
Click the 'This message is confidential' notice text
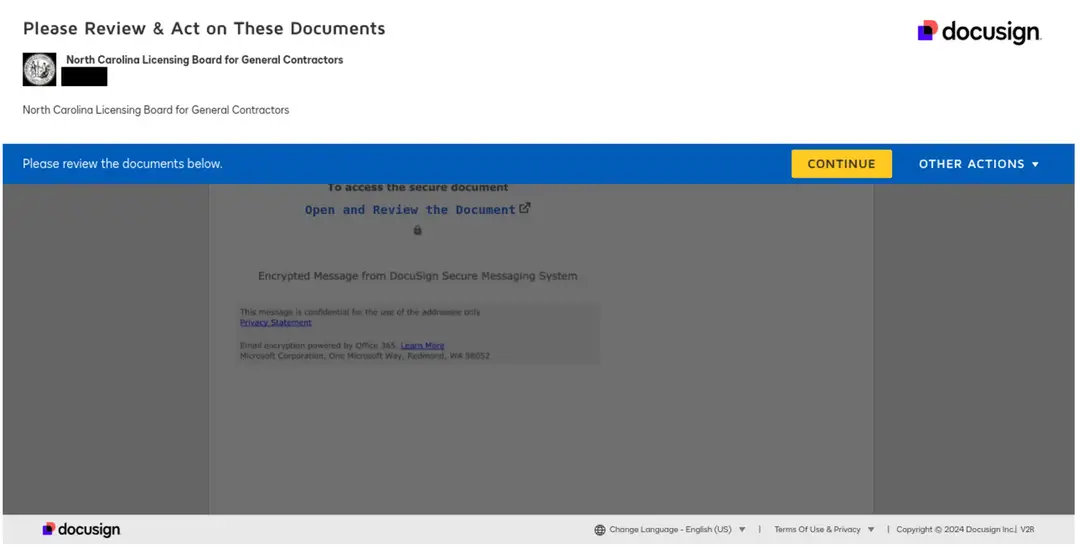click(x=360, y=312)
